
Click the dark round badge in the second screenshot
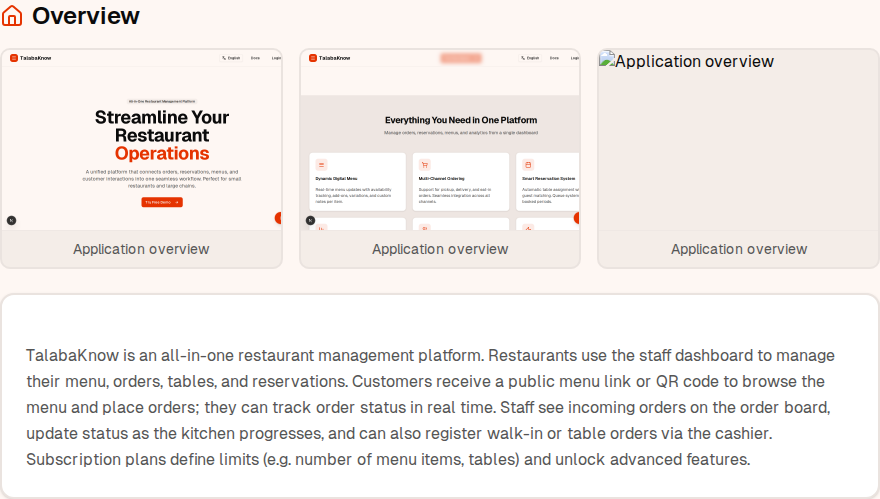[310, 220]
